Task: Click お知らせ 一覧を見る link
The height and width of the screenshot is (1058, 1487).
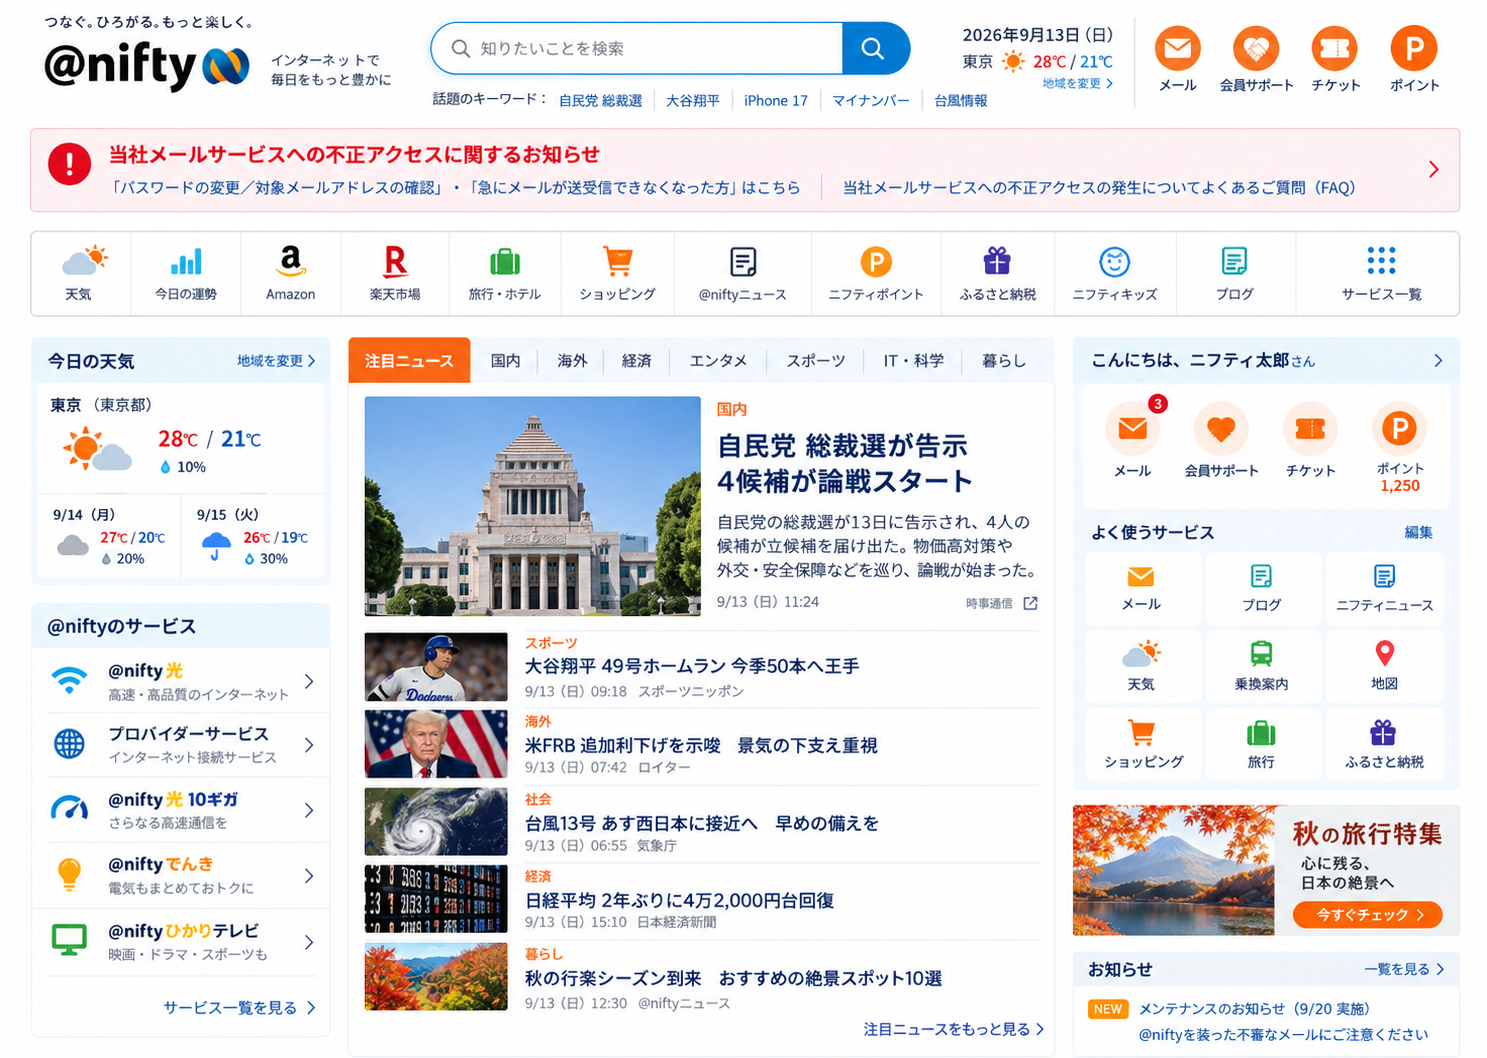Action: [x=1404, y=969]
